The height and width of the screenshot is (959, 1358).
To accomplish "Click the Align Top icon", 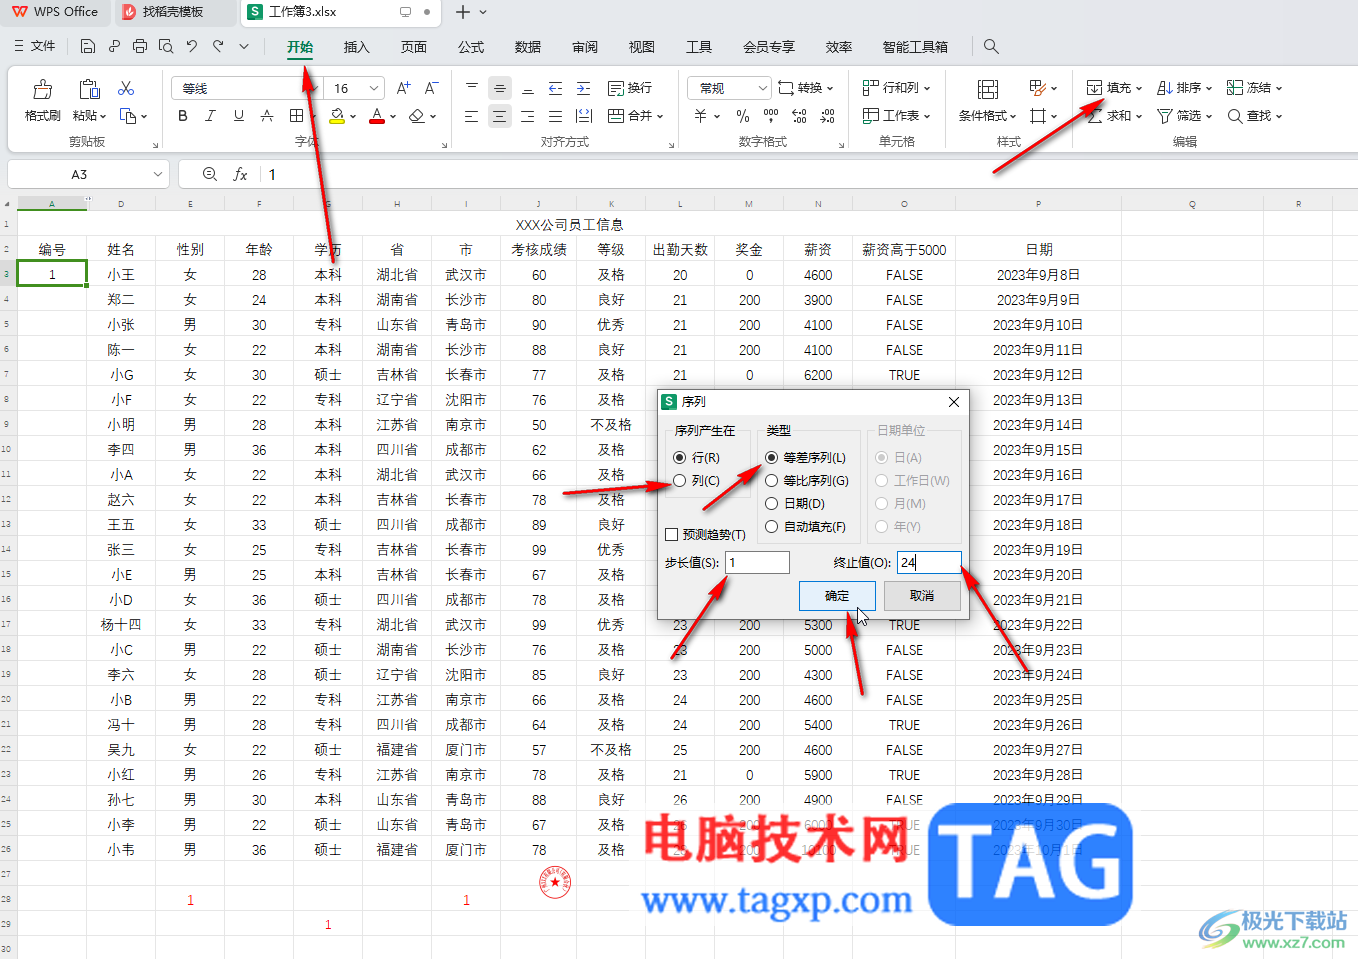I will pos(472,88).
